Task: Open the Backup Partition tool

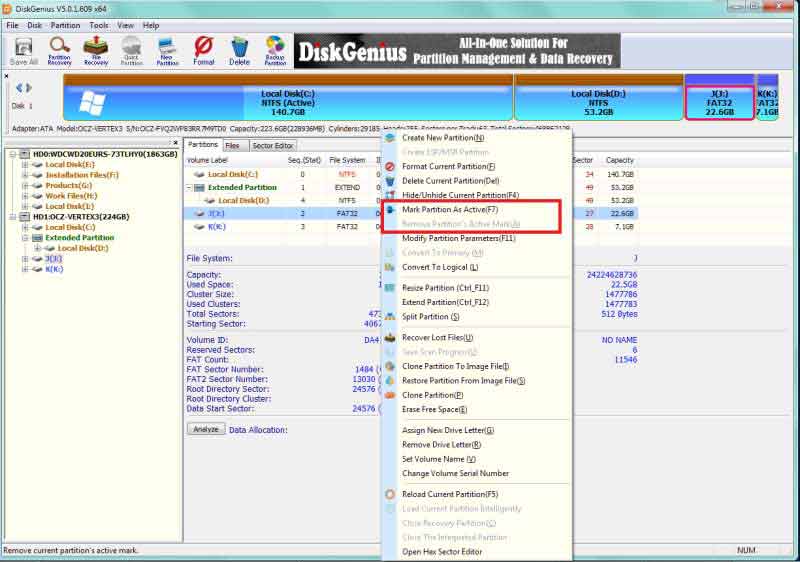Action: pyautogui.click(x=275, y=52)
